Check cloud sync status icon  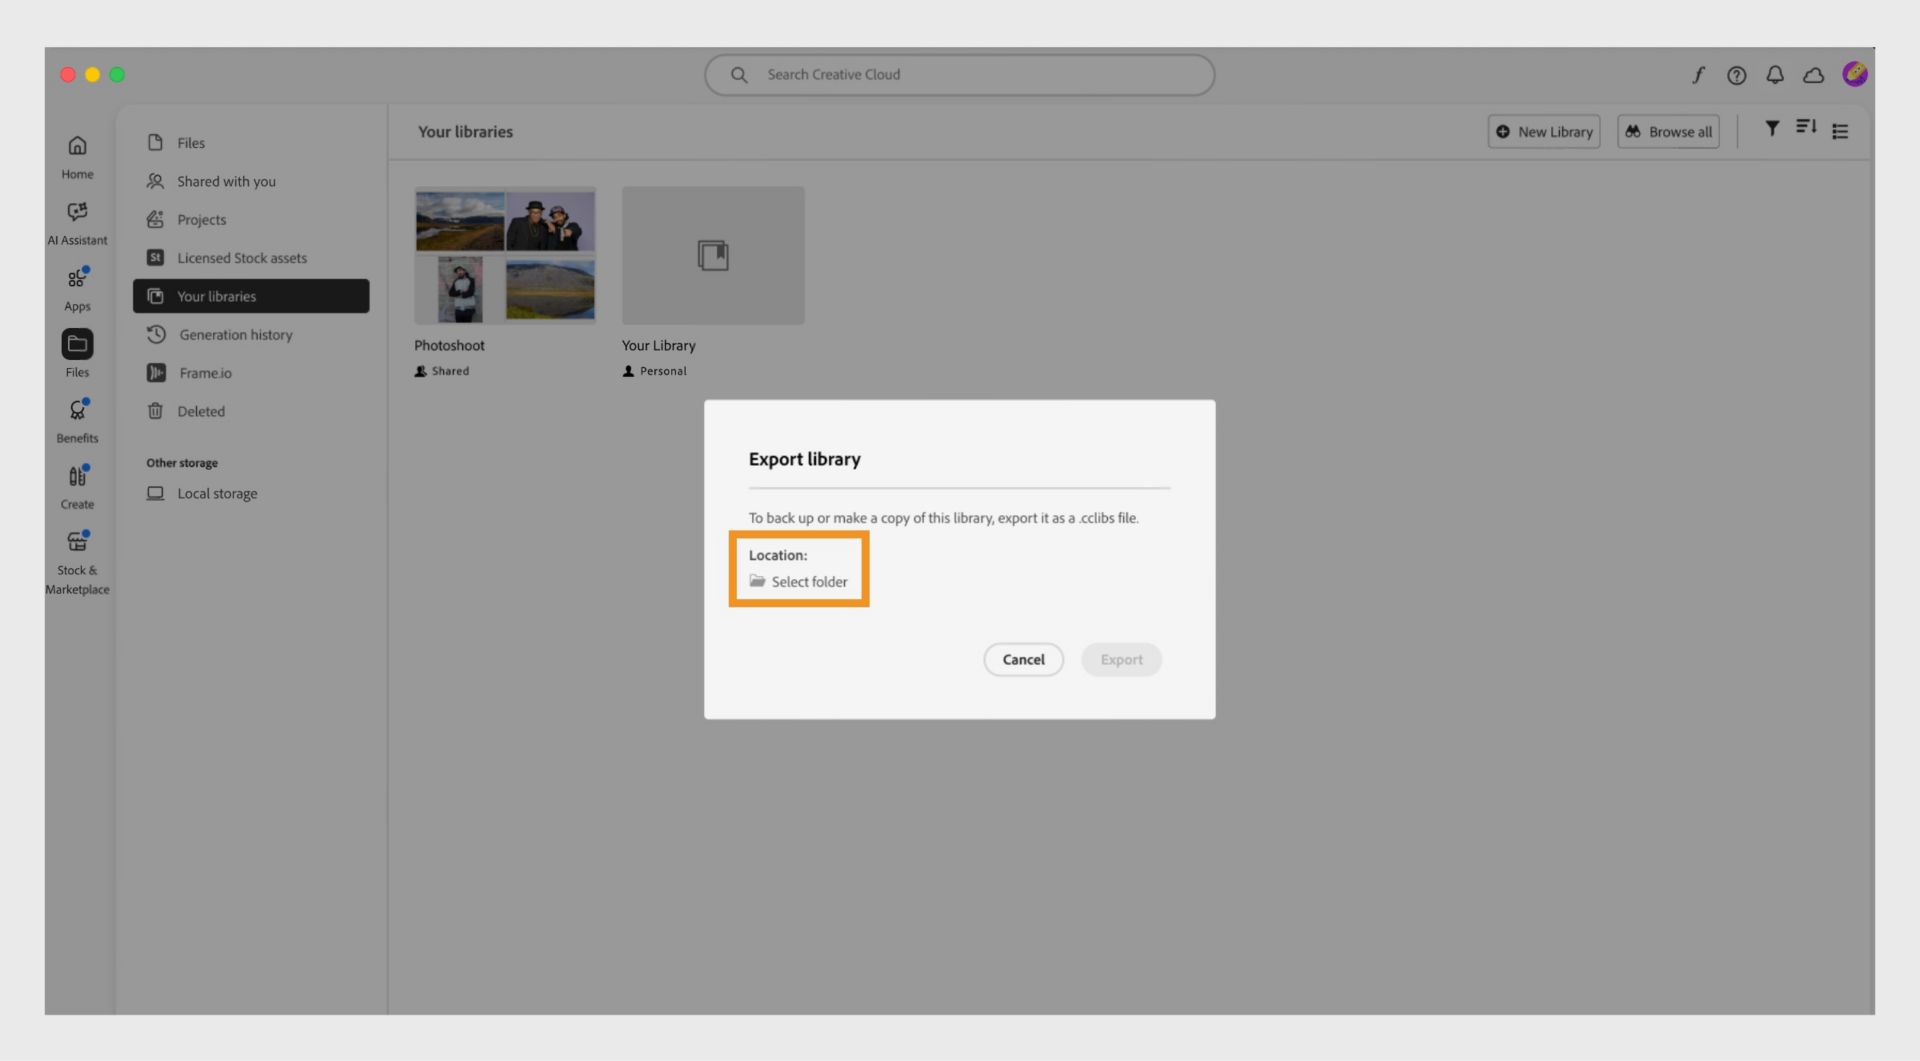pyautogui.click(x=1814, y=75)
